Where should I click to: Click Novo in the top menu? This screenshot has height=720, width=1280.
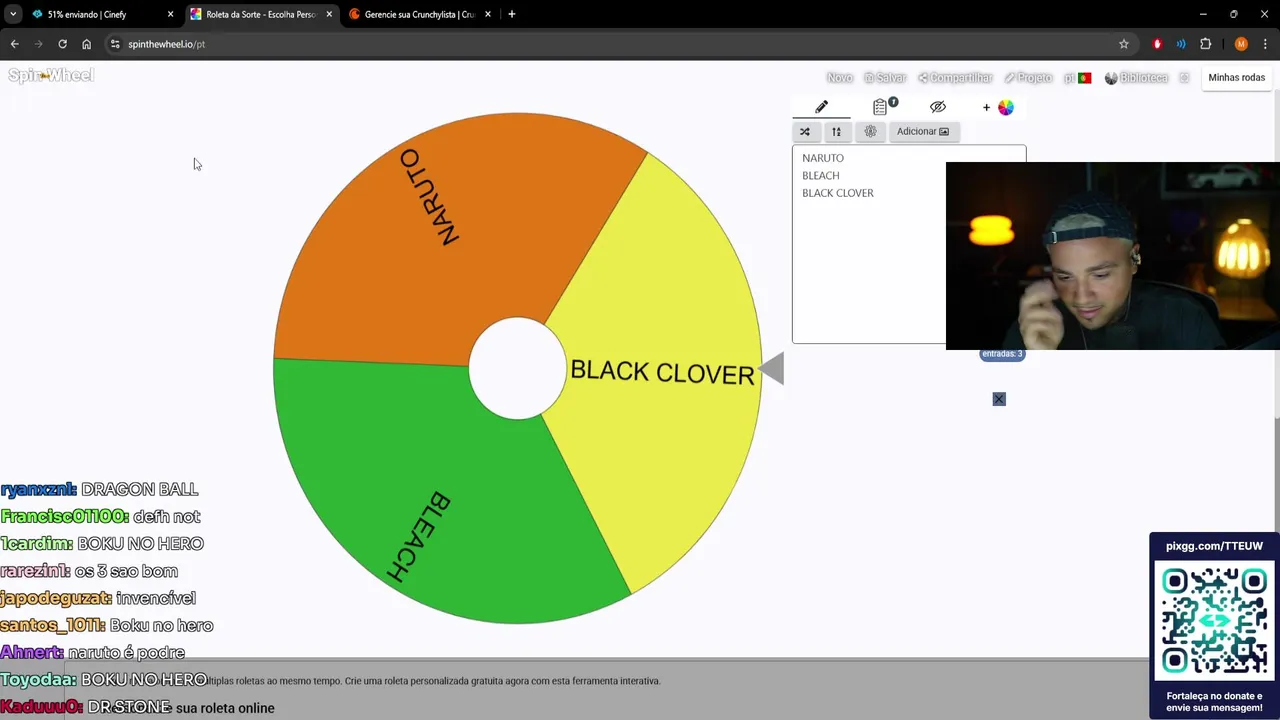(840, 77)
